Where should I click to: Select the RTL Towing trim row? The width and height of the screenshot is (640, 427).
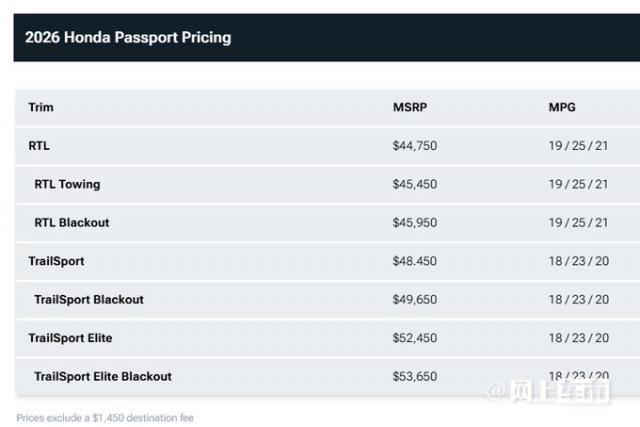(x=67, y=184)
